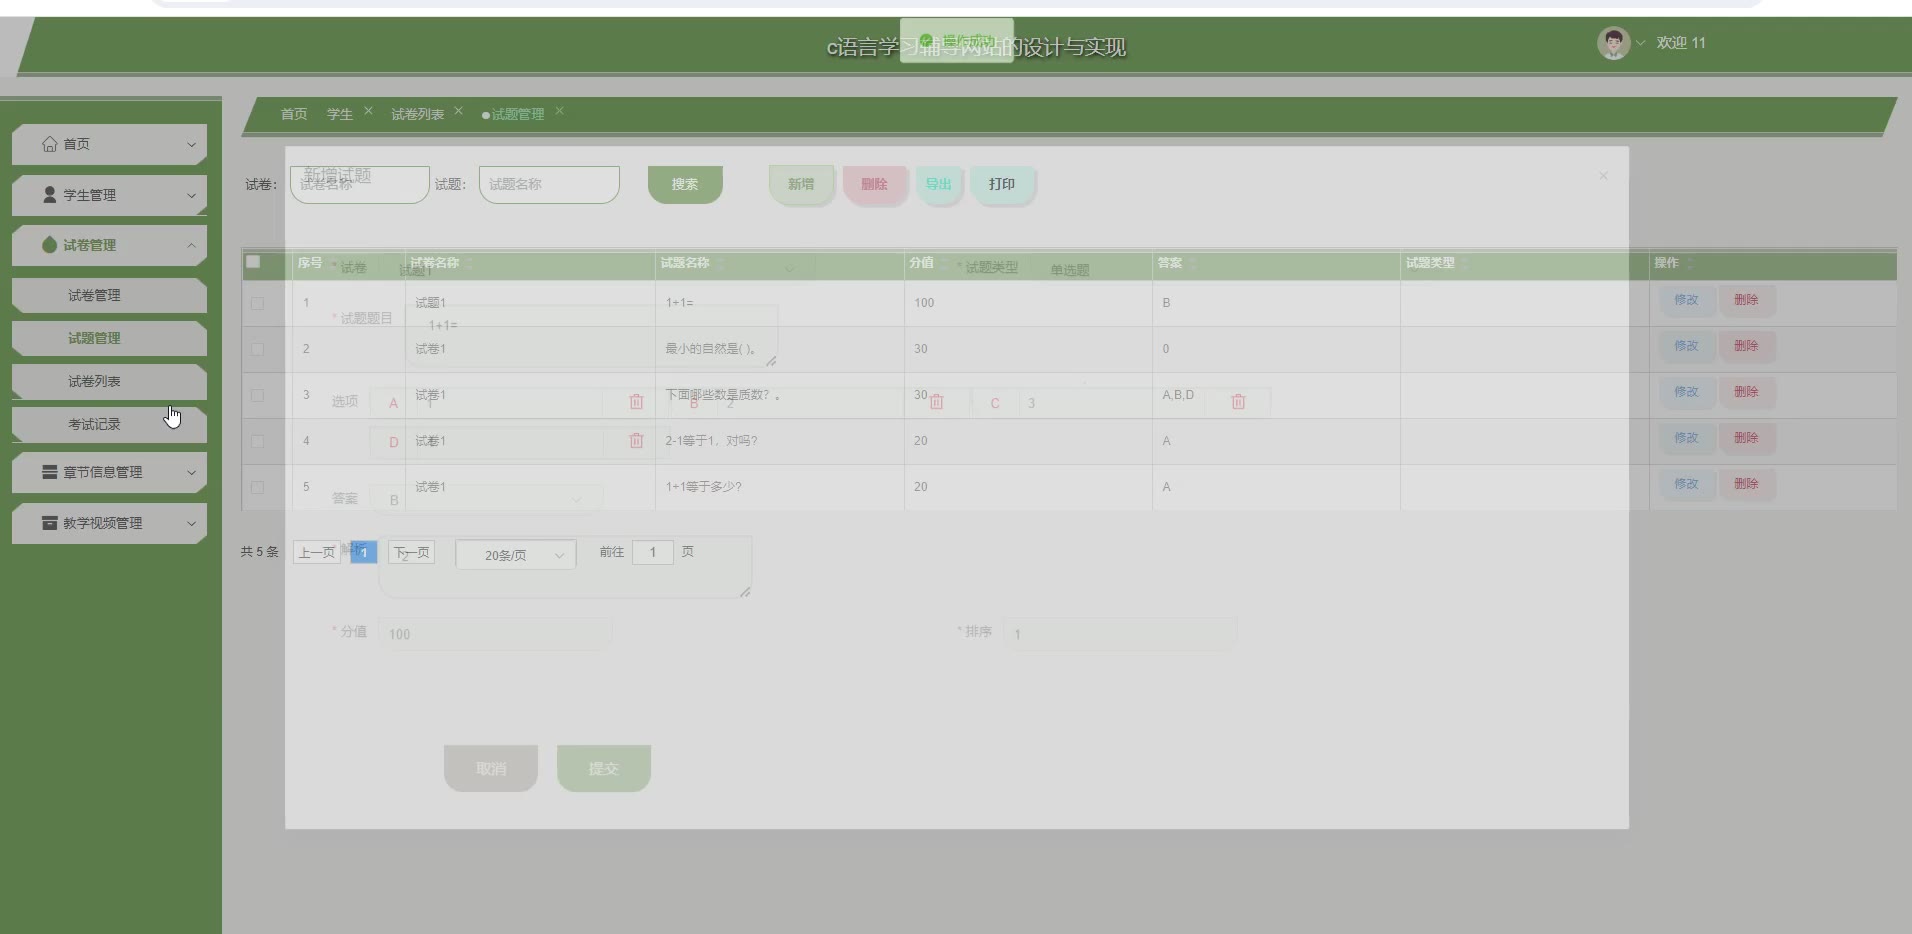Expand the sidebar 首页 chevron
The height and width of the screenshot is (934, 1912).
tap(191, 145)
